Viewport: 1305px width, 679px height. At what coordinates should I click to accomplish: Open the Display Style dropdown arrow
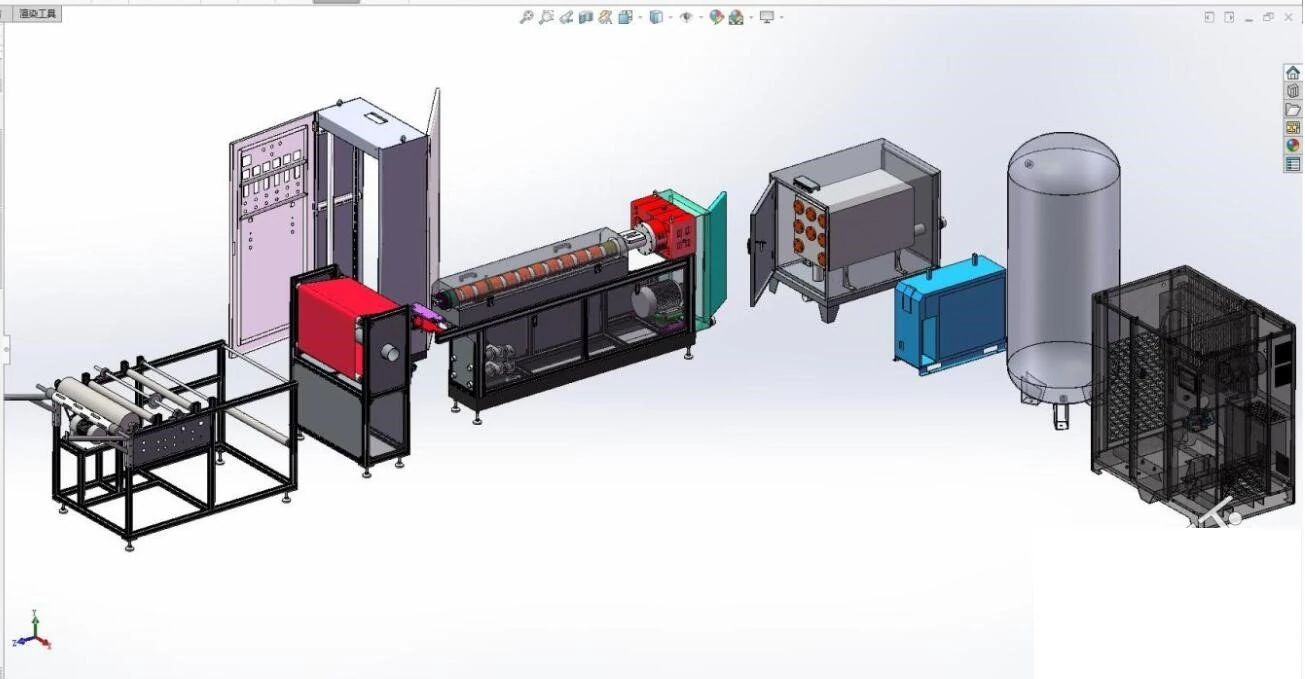671,17
